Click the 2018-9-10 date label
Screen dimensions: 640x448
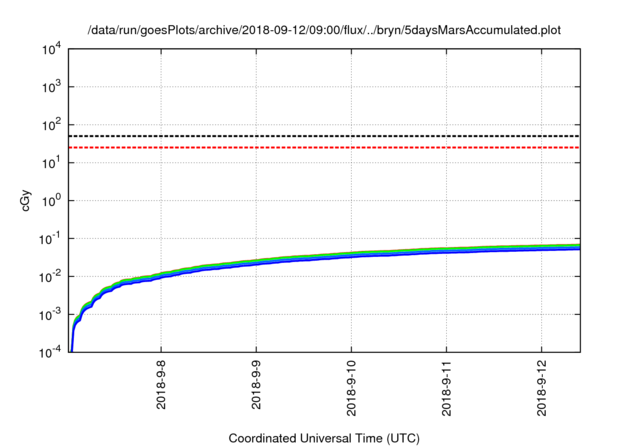coord(351,388)
